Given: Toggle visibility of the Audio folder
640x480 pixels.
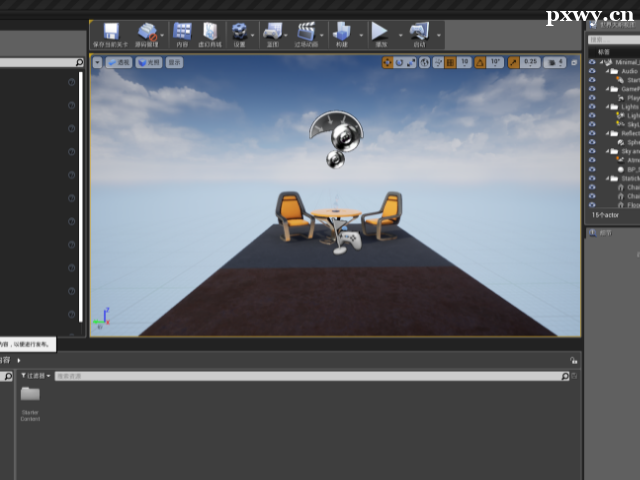Looking at the screenshot, I should (x=591, y=71).
